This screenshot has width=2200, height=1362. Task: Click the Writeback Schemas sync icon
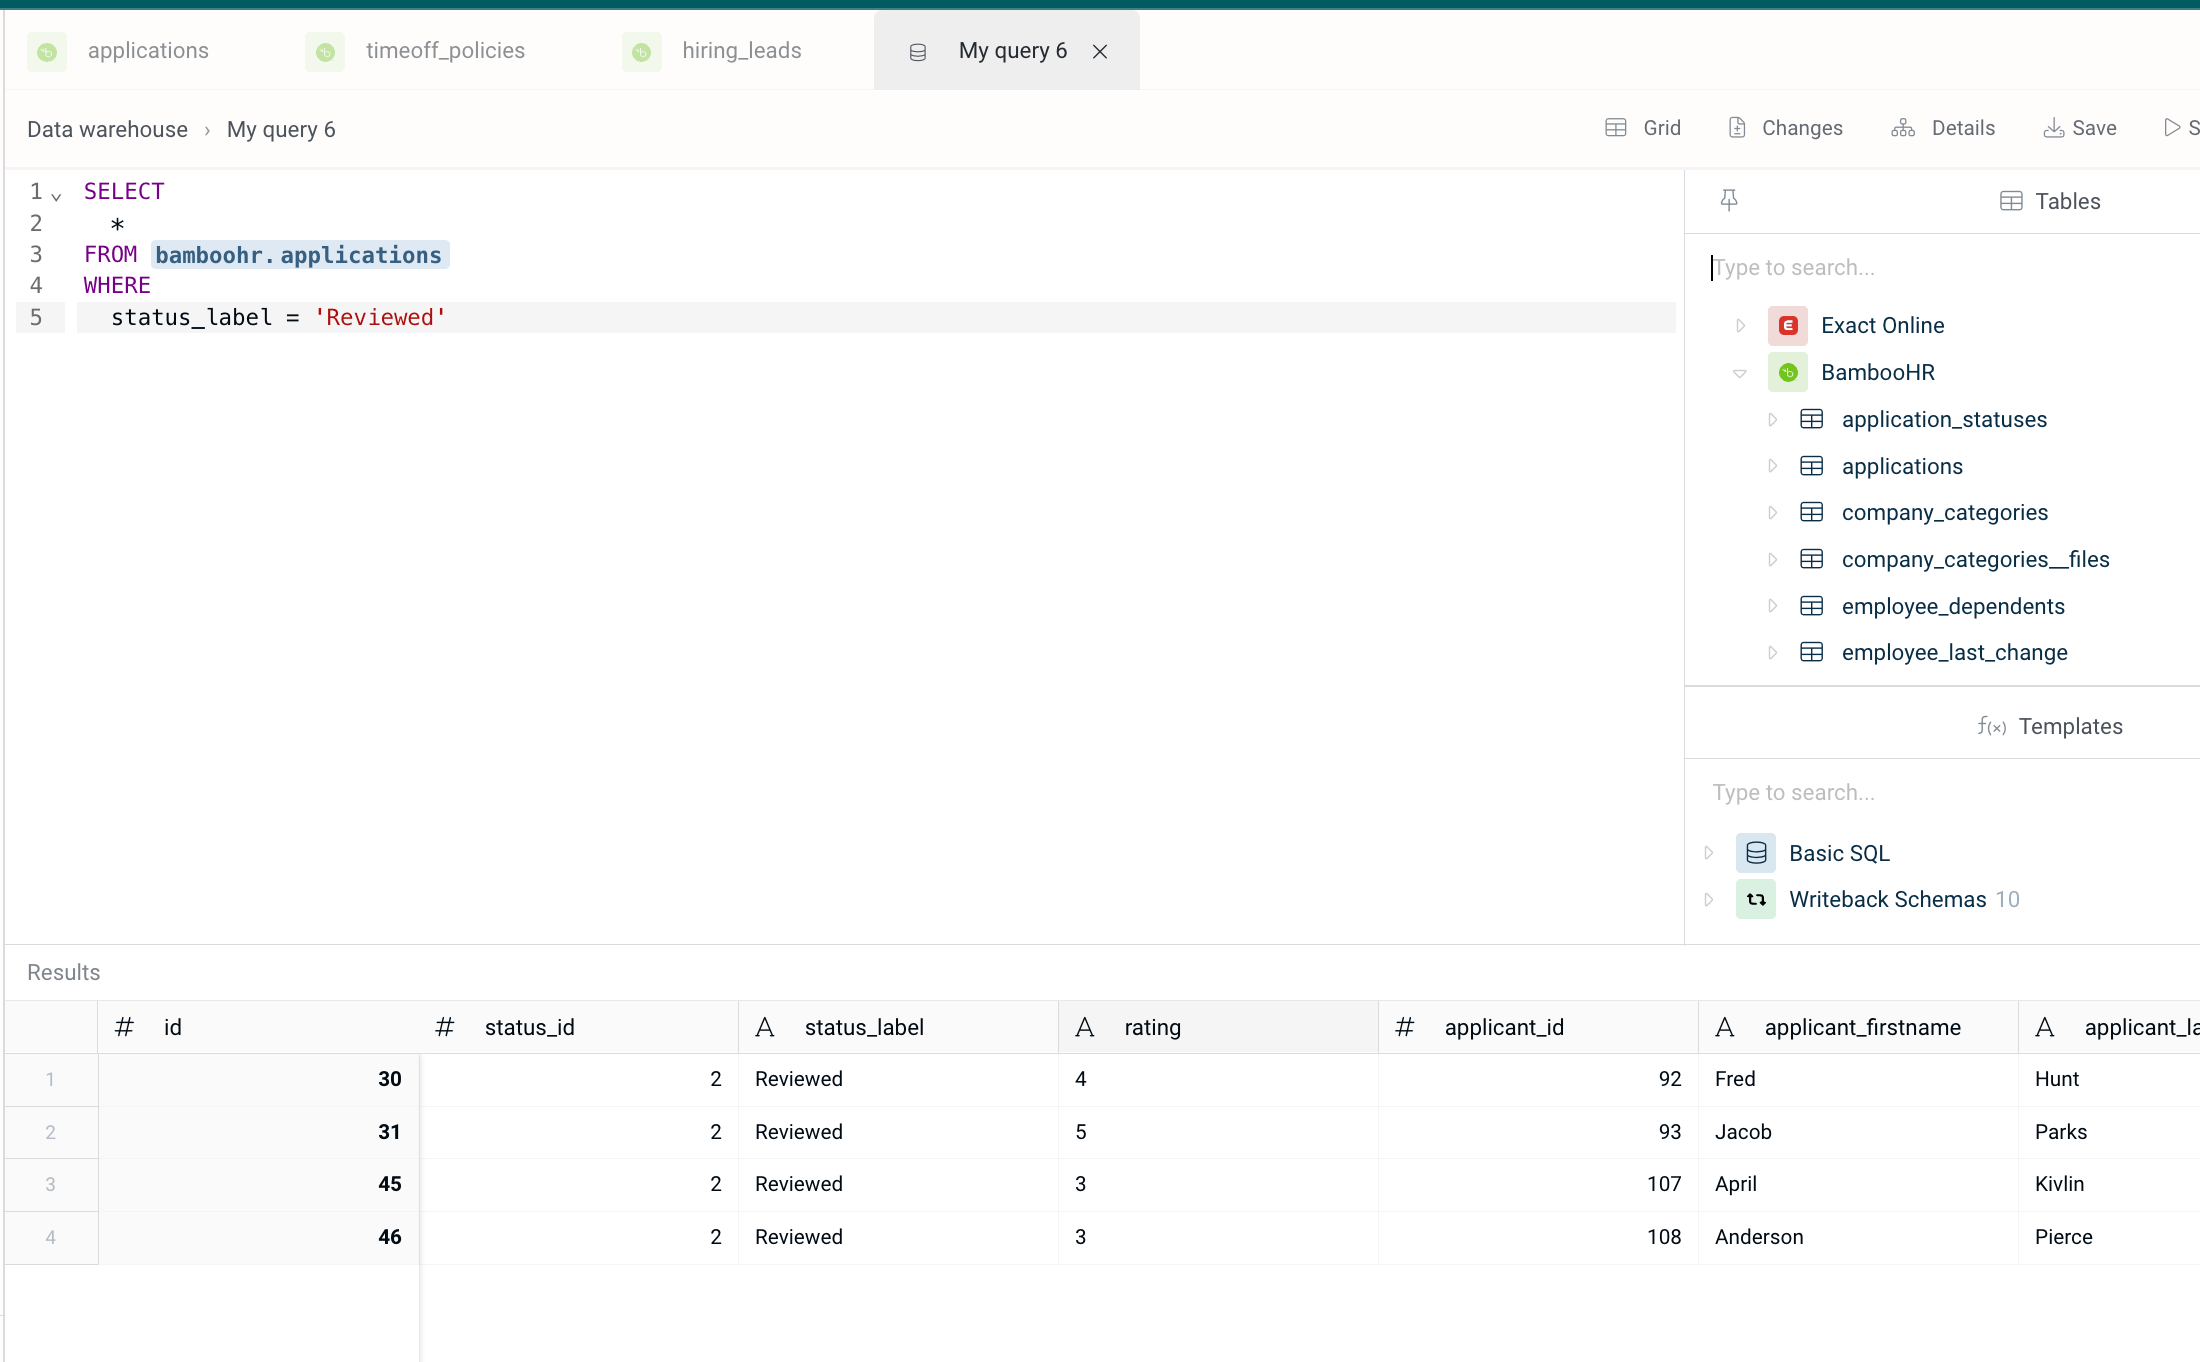pyautogui.click(x=1756, y=900)
